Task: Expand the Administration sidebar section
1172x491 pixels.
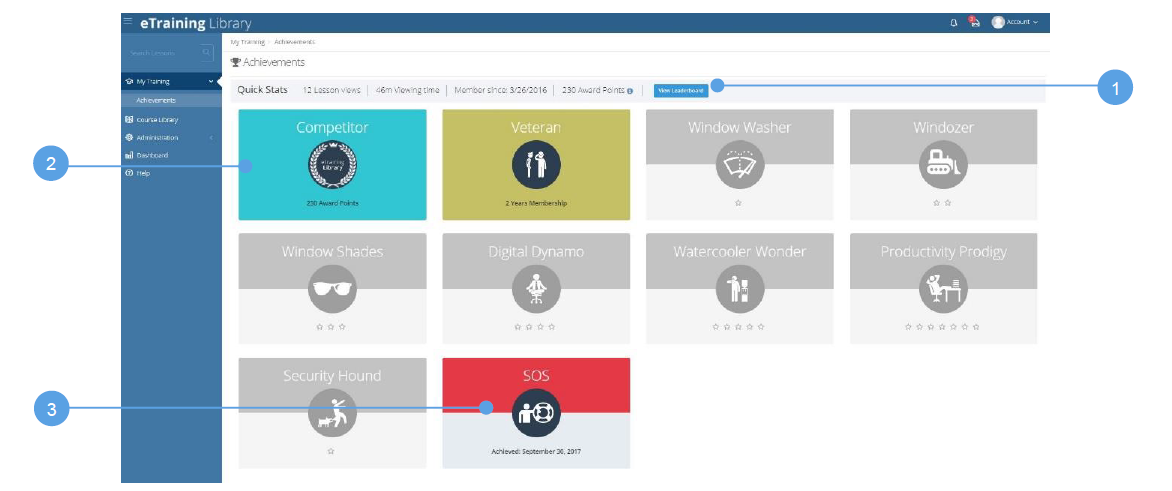Action: click(x=210, y=137)
